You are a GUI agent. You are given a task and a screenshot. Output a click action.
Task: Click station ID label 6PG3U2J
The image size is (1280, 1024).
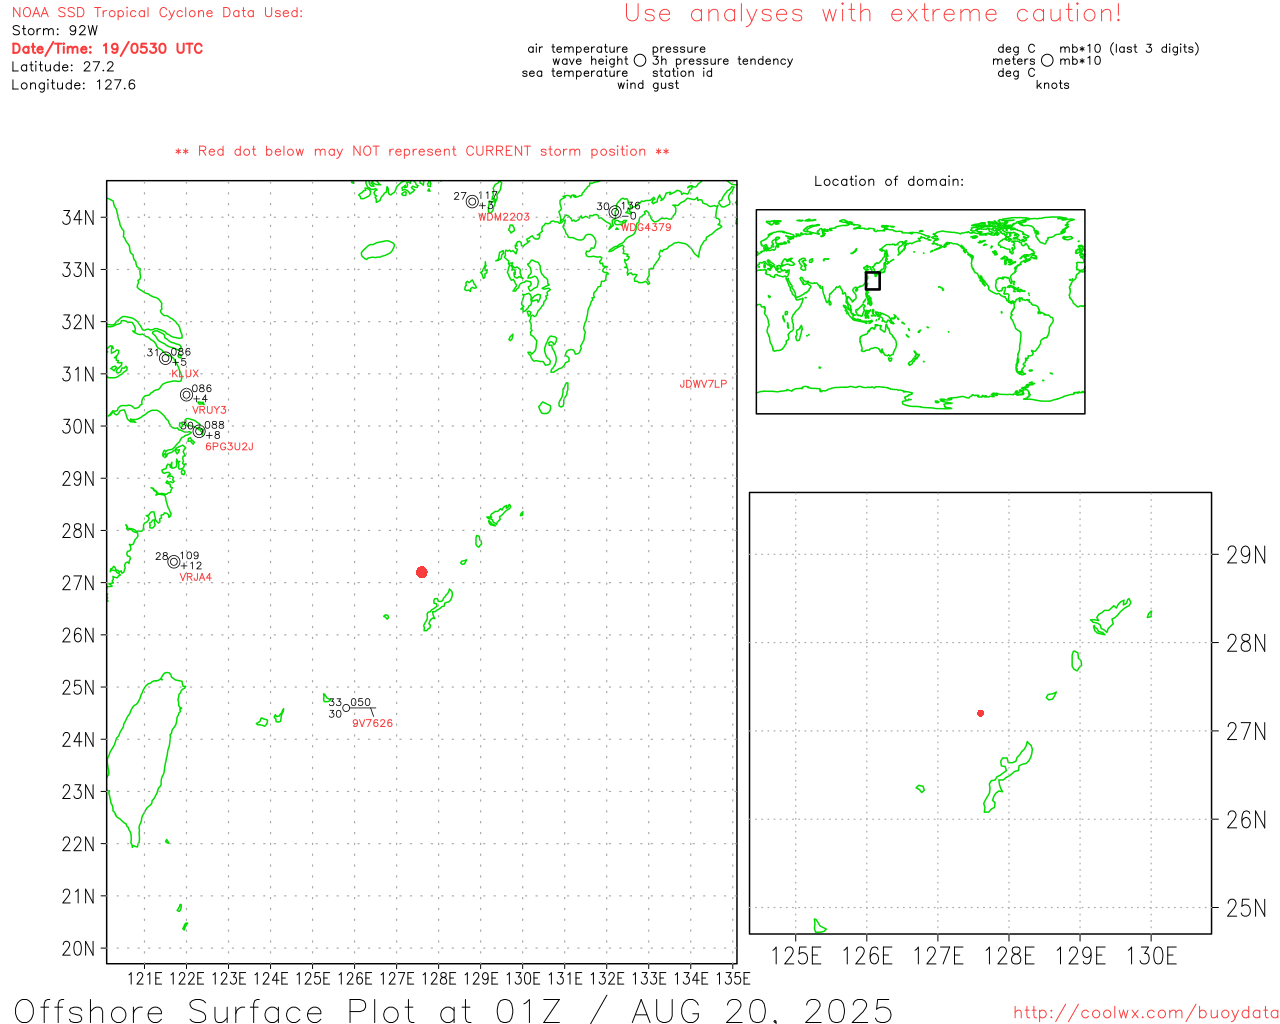coord(229,447)
